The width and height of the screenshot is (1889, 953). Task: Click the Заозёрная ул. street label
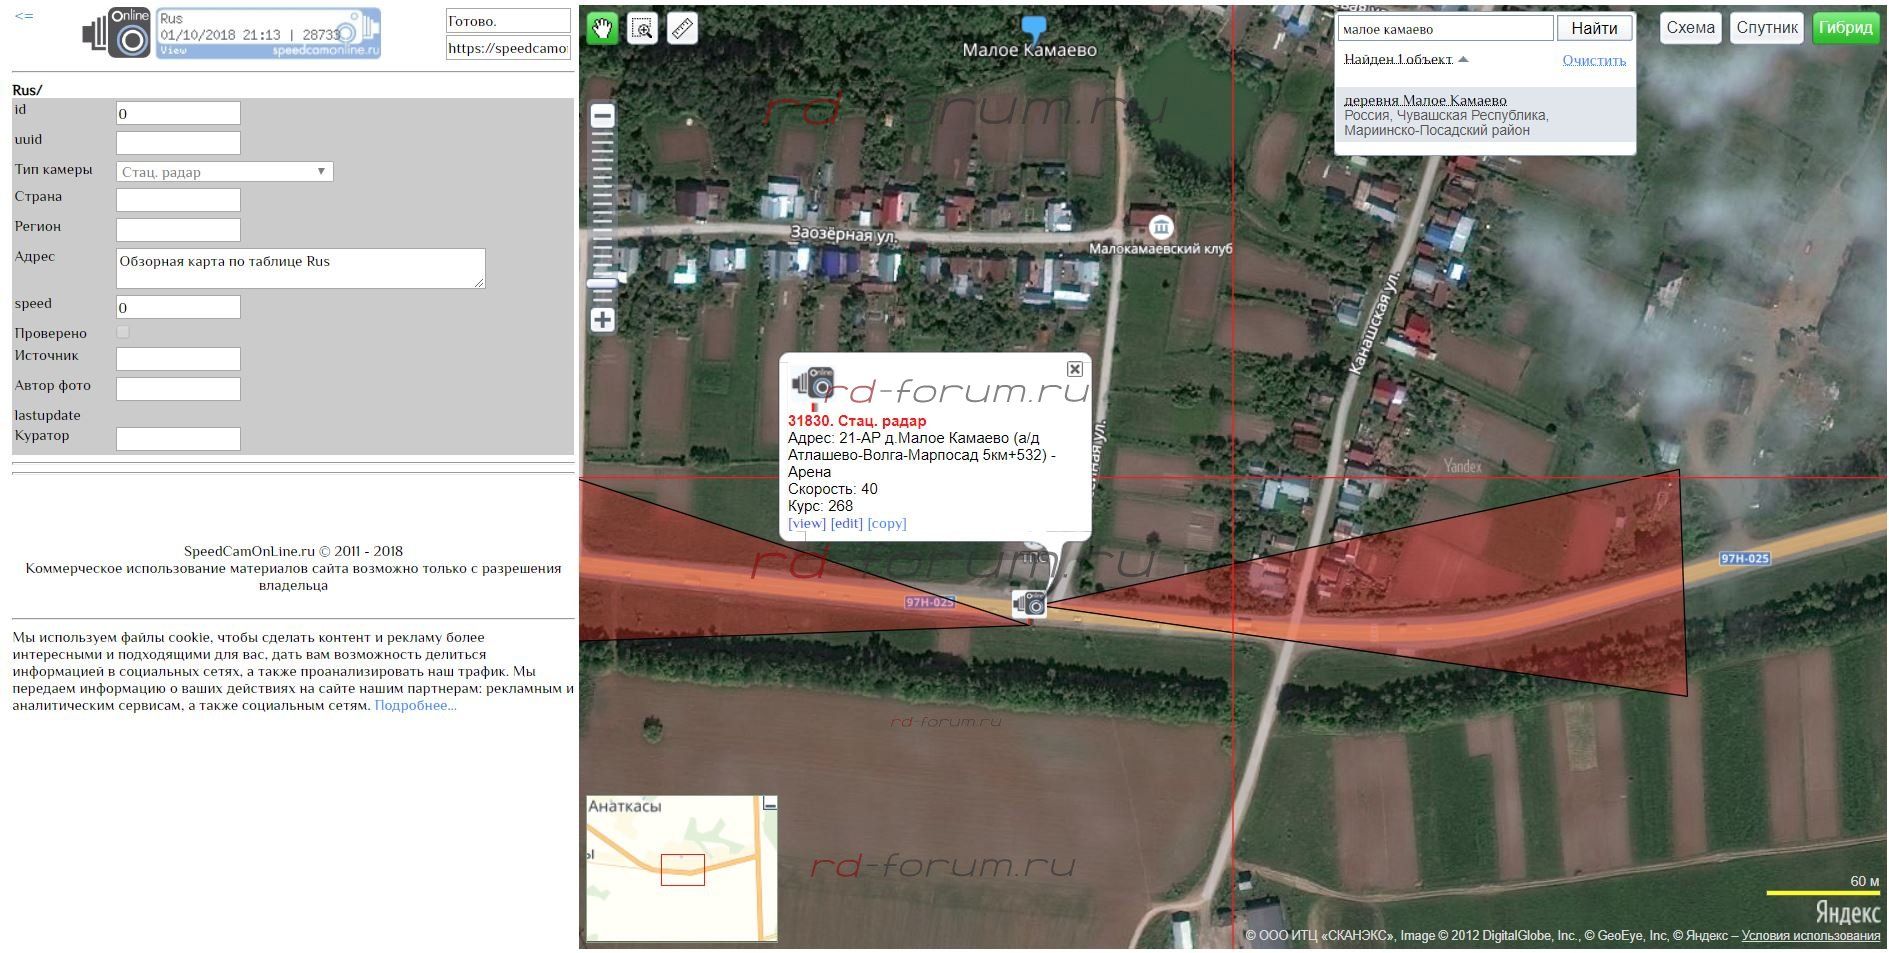(843, 234)
